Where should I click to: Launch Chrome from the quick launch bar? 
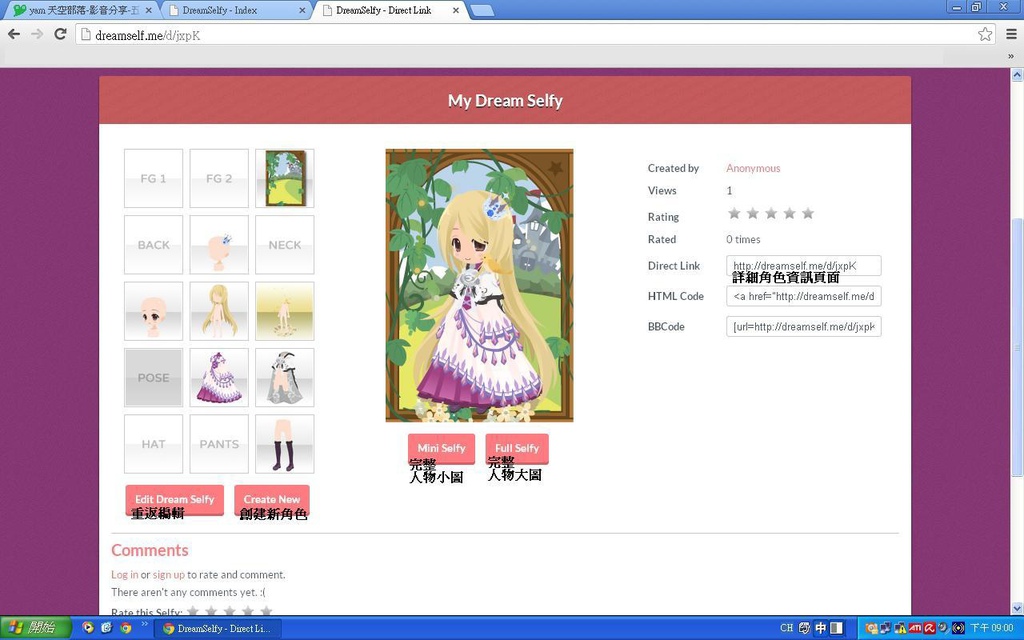(125, 628)
